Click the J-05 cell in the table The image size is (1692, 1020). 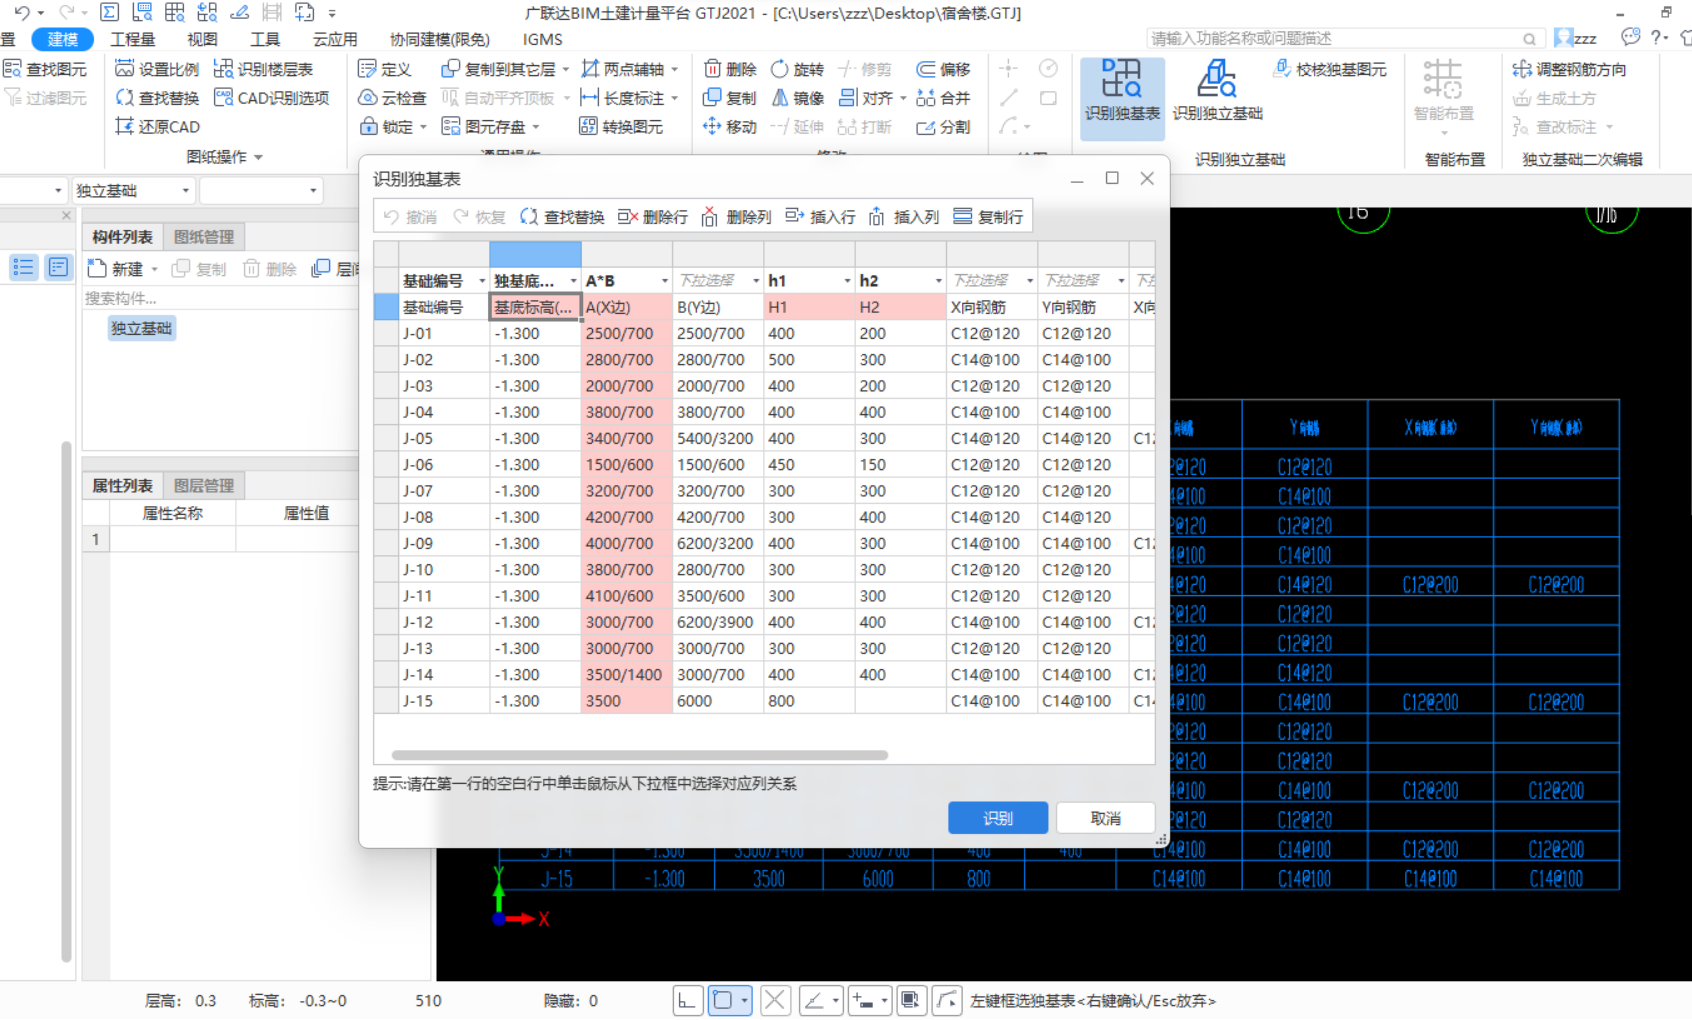pos(444,438)
